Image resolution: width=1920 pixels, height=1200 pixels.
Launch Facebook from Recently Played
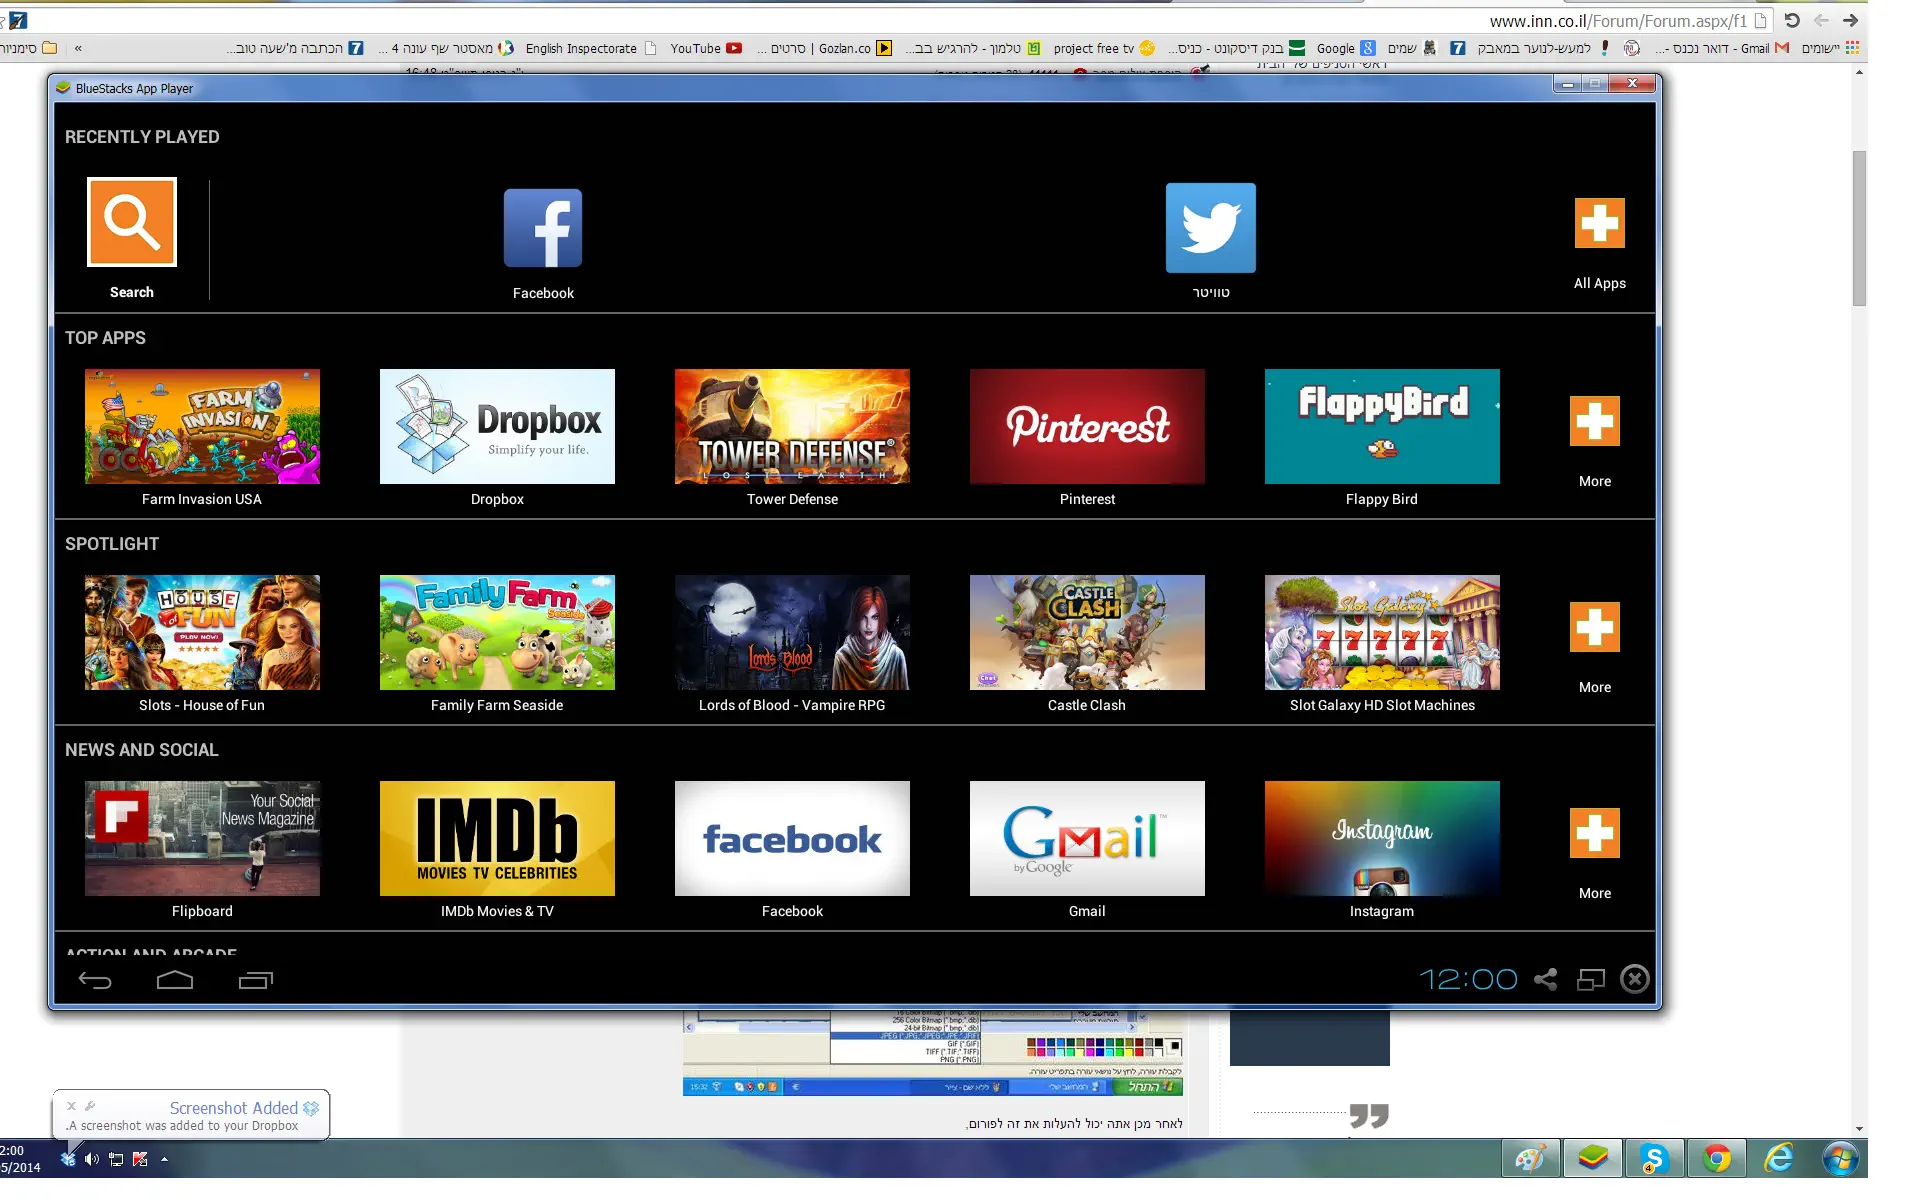[x=542, y=229]
